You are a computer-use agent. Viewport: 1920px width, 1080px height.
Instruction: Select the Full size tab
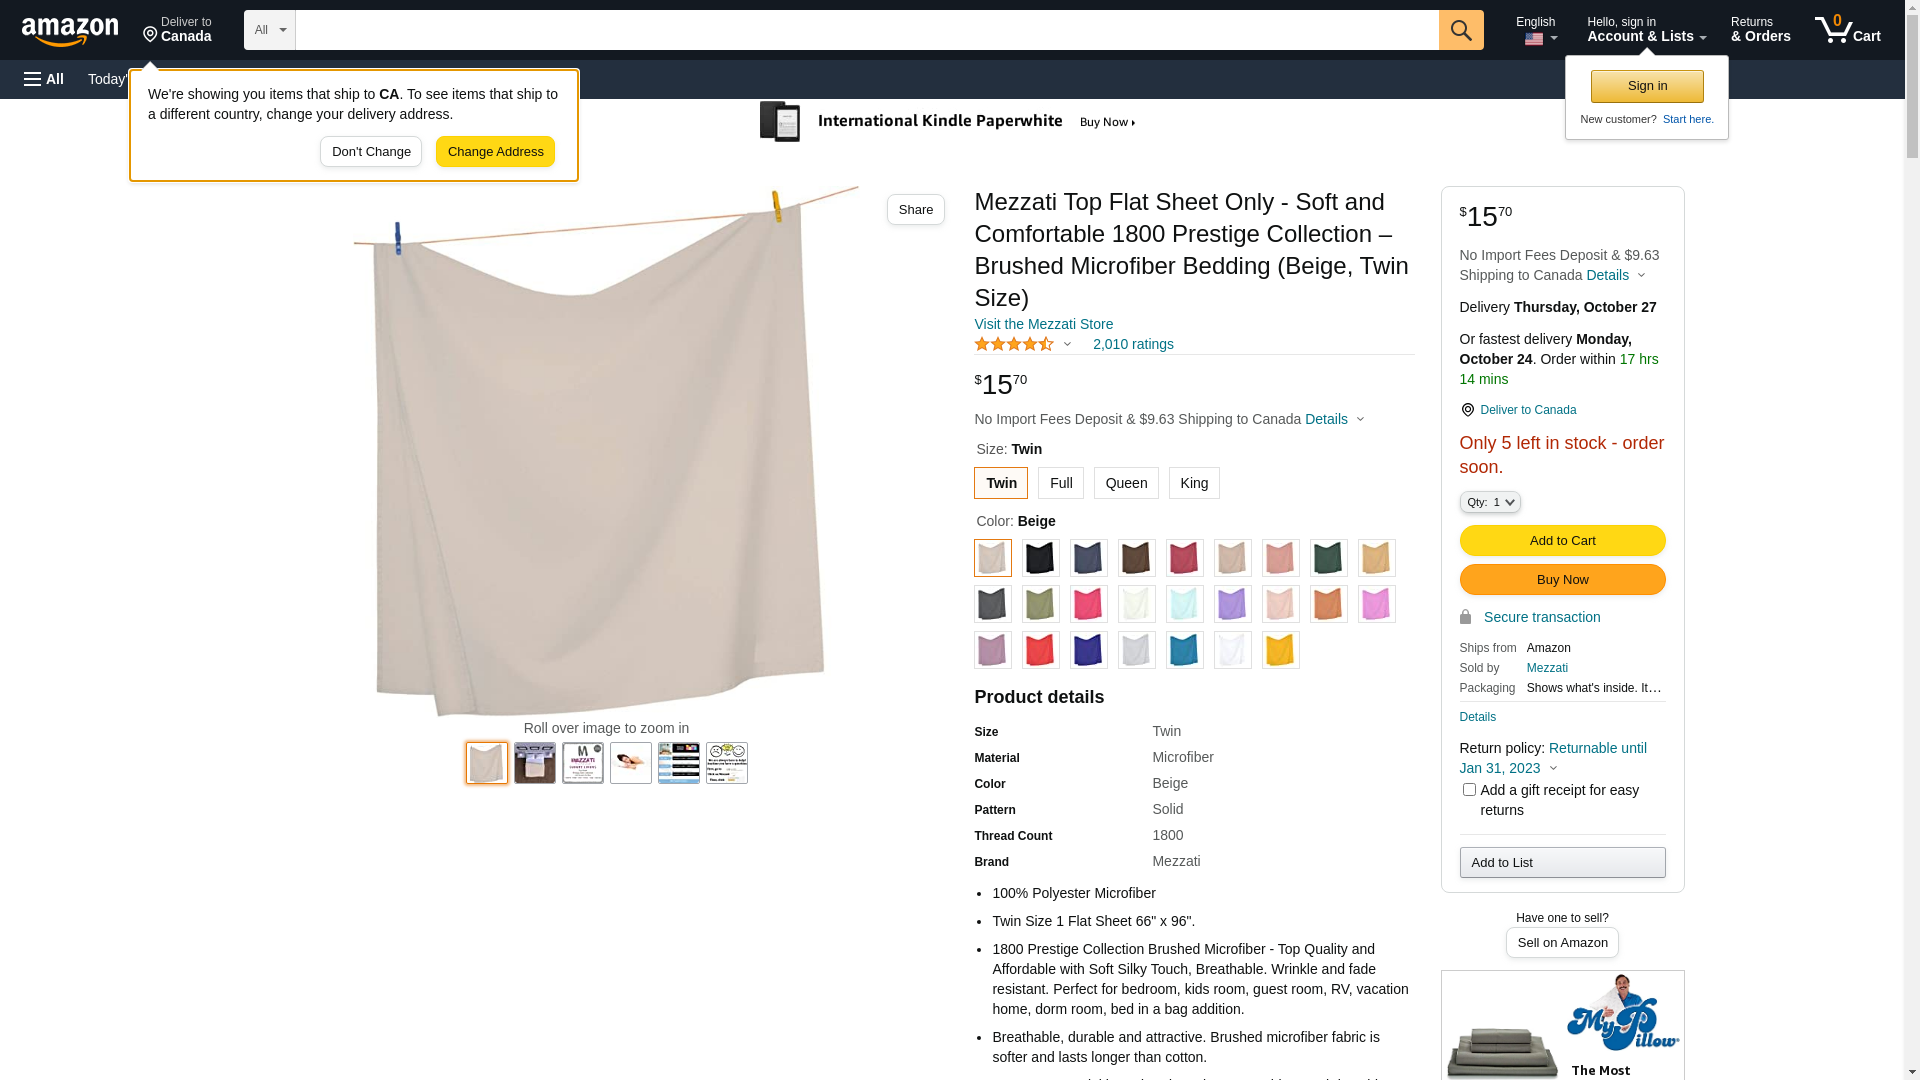pos(1061,483)
